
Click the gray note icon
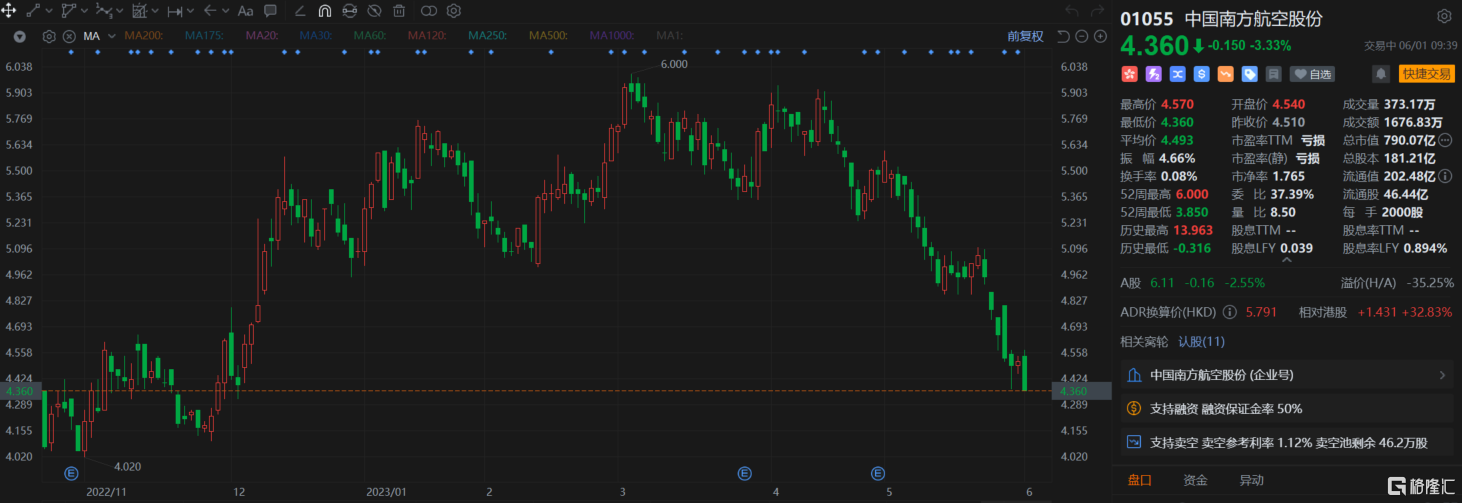tap(1273, 73)
